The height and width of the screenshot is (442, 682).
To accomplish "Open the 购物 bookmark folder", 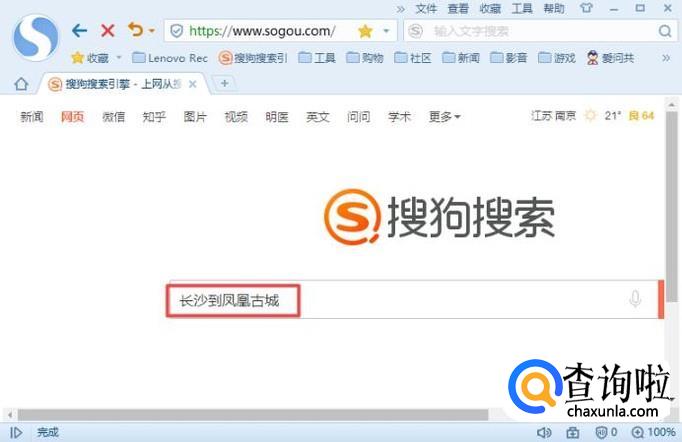I will (365, 58).
